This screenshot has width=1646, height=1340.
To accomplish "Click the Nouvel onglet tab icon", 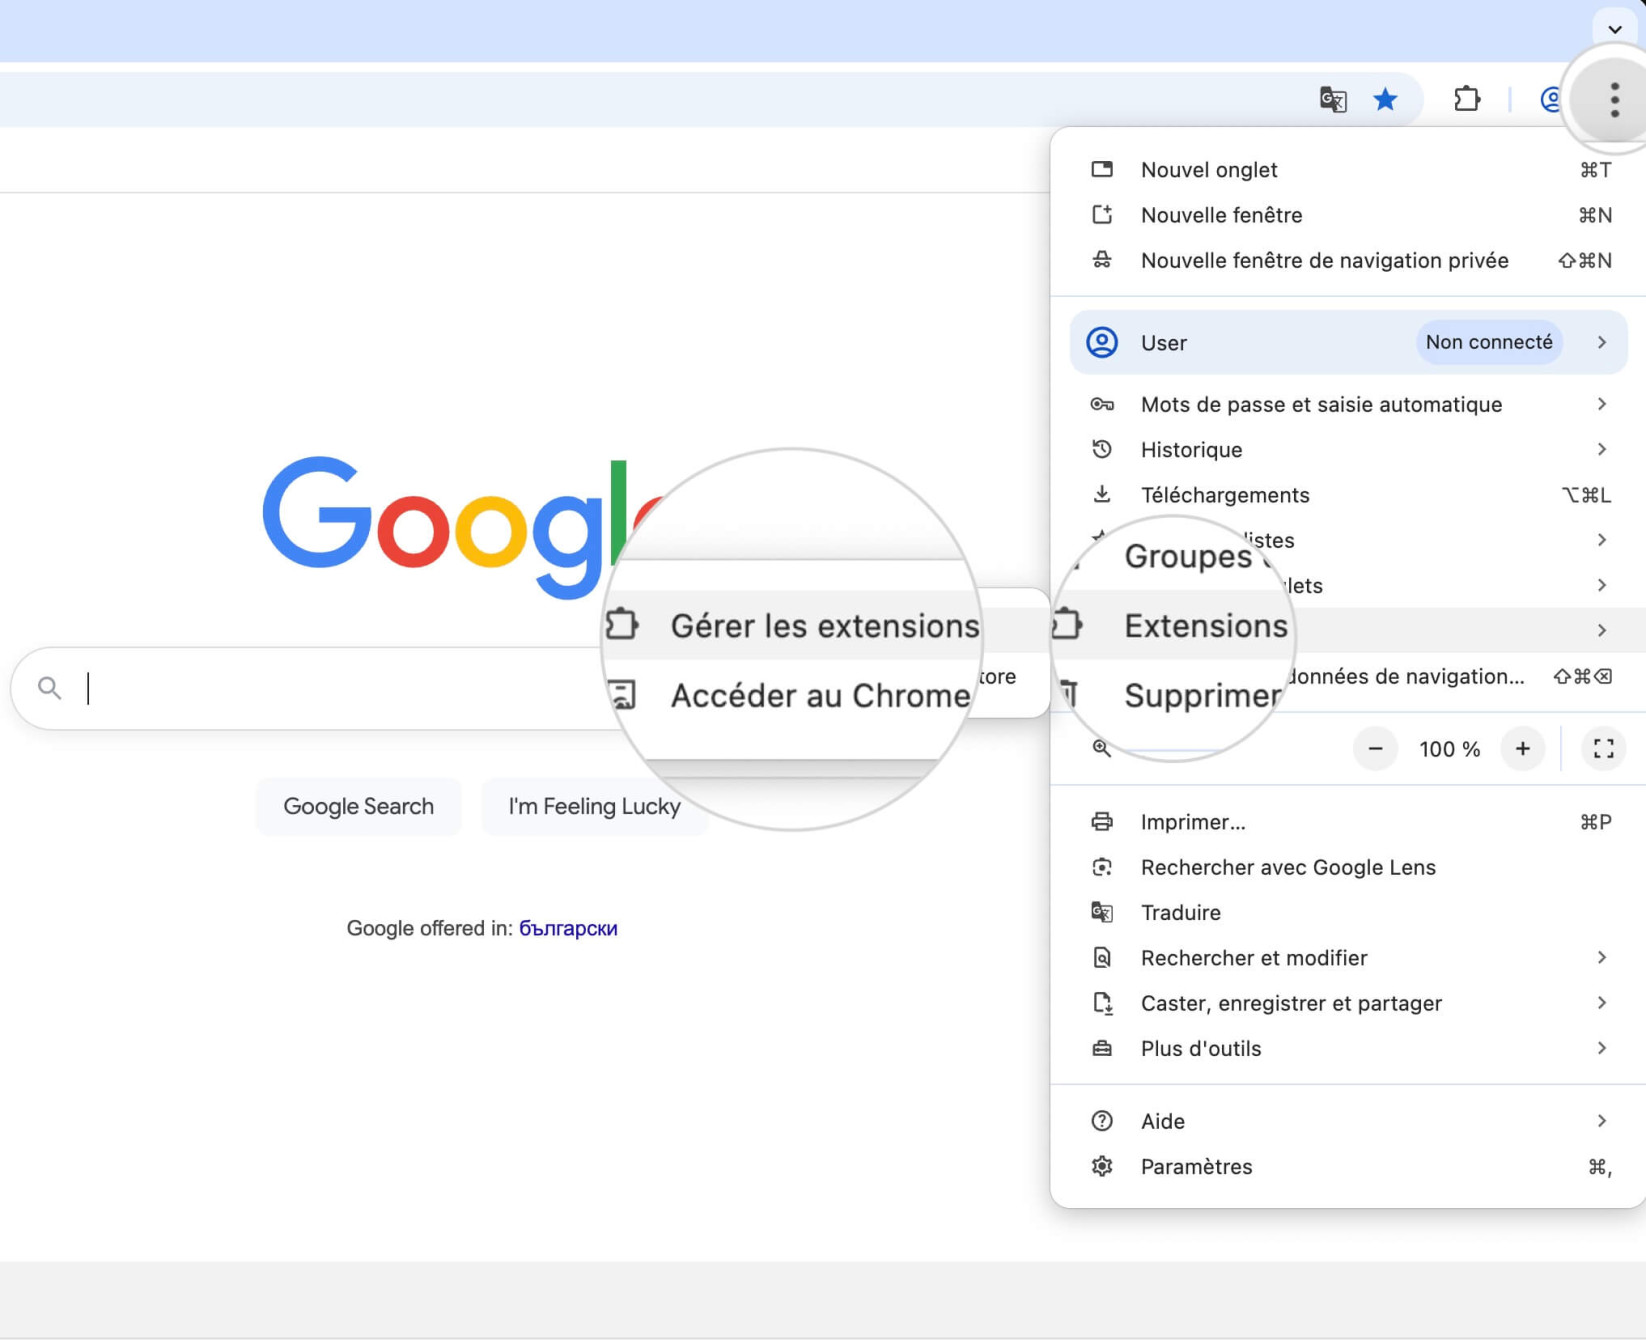I will click(x=1102, y=169).
